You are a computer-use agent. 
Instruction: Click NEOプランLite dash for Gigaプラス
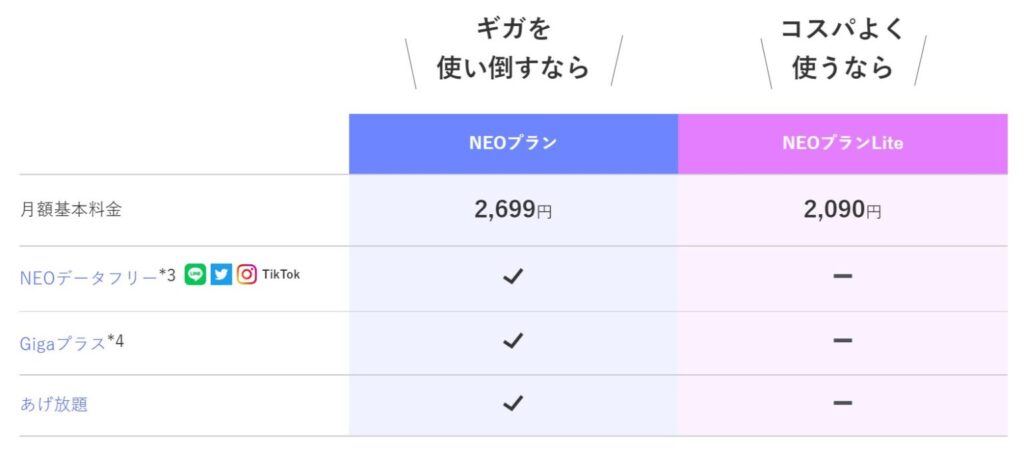click(x=842, y=341)
